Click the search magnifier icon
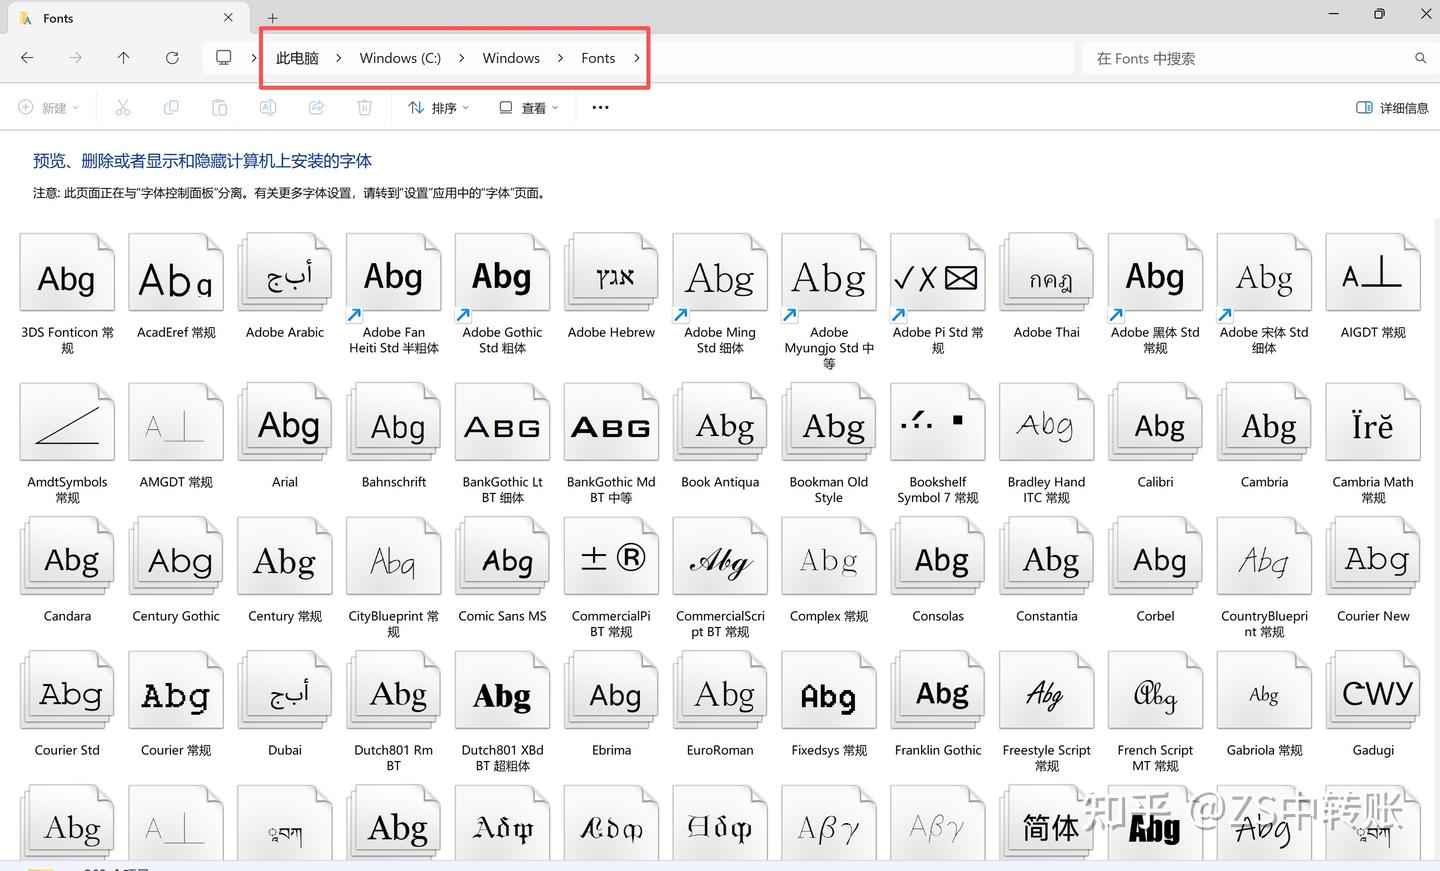The width and height of the screenshot is (1440, 871). (x=1420, y=58)
